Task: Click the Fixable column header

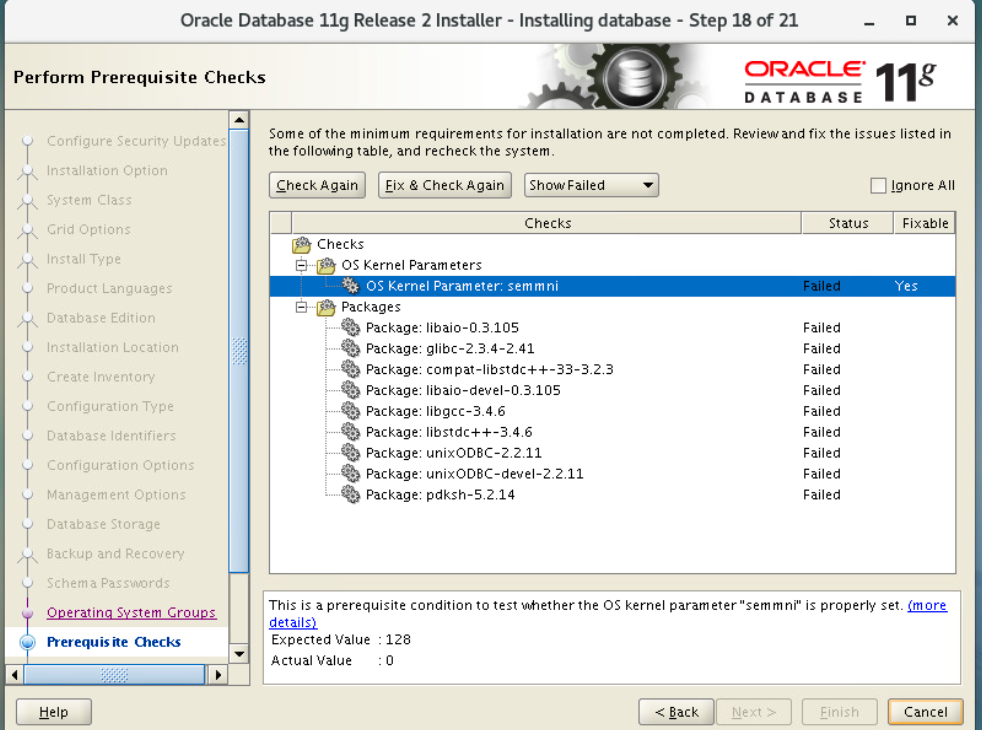Action: [x=924, y=223]
